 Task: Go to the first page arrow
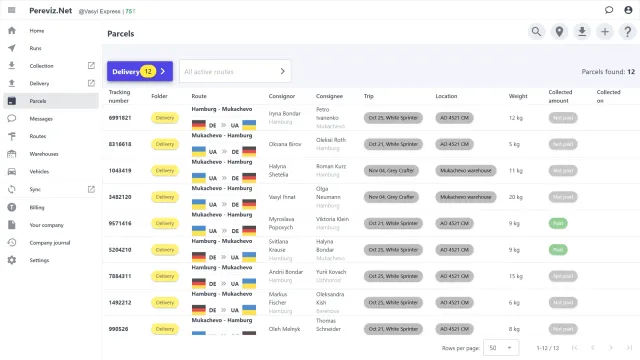point(574,348)
